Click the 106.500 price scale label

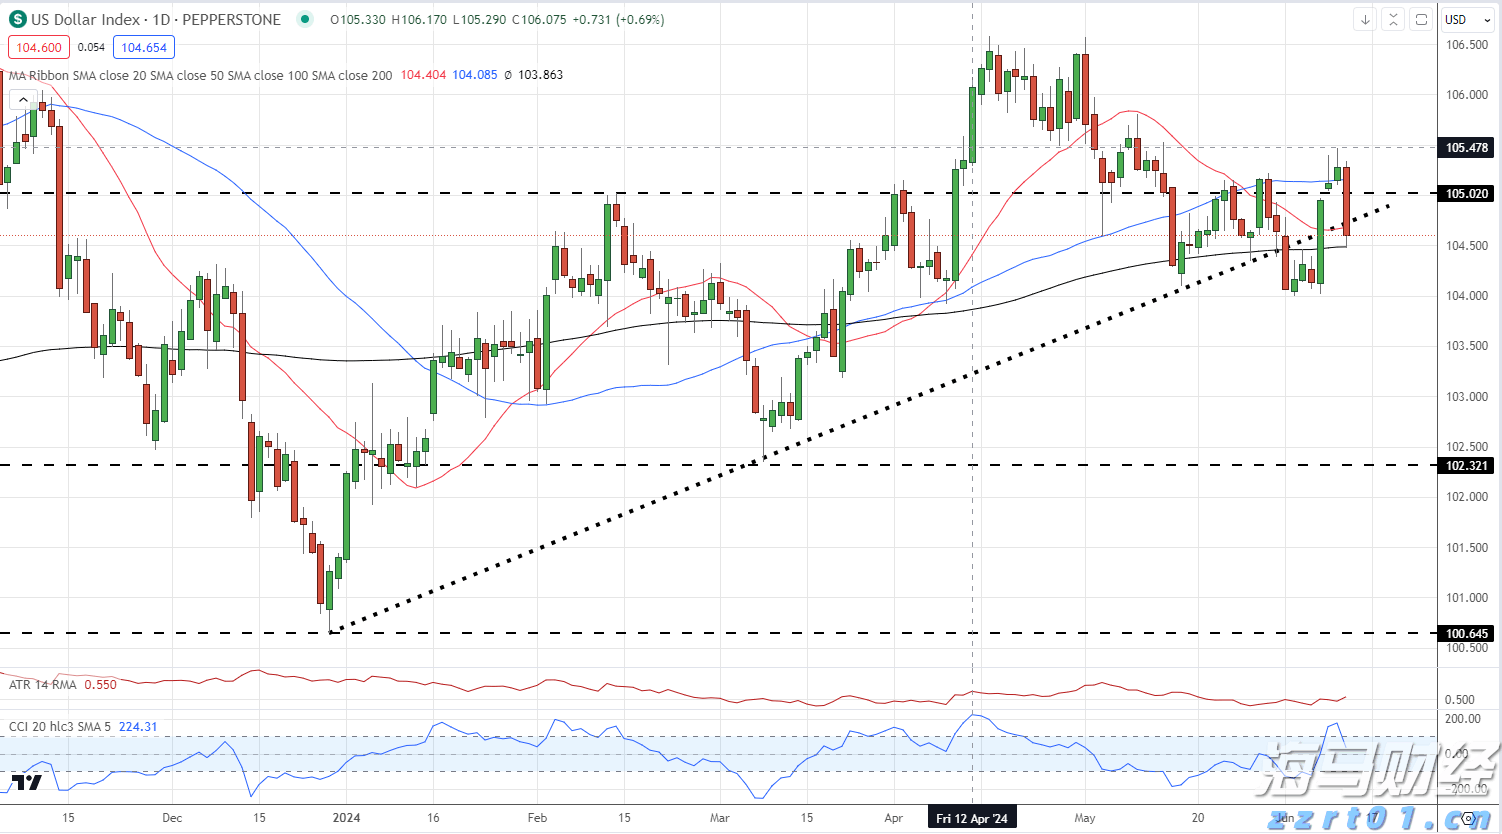point(1467,45)
